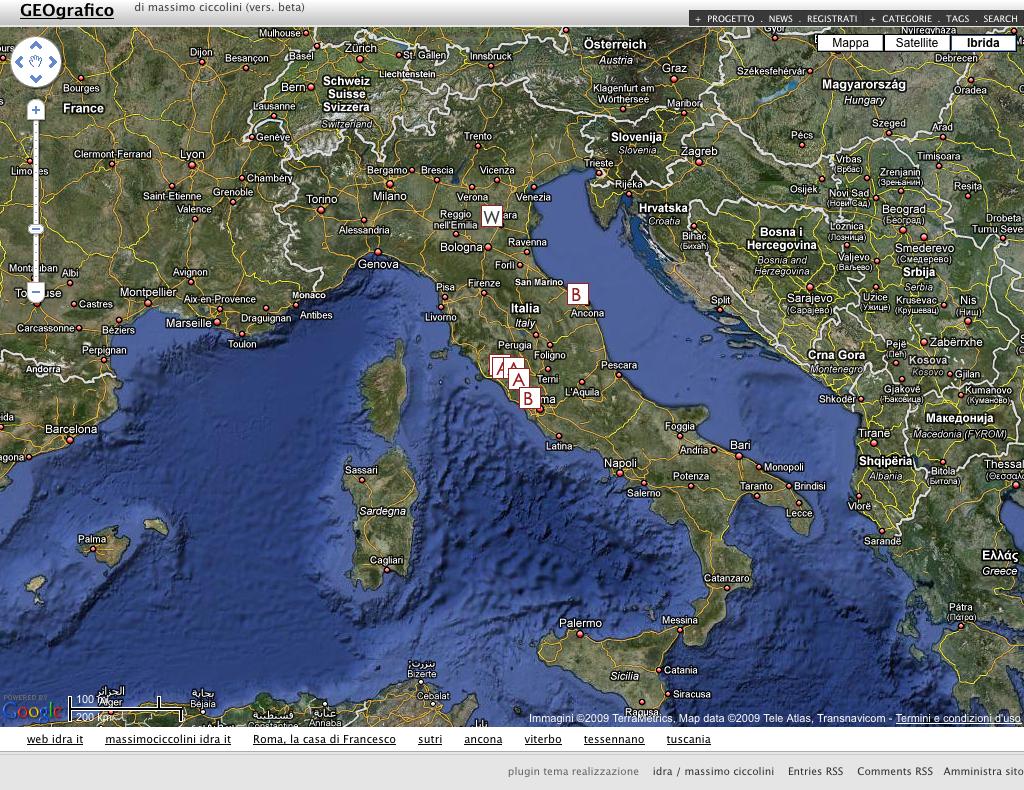The height and width of the screenshot is (790, 1024).
Task: Open the B marker over Roma
Action: [529, 398]
